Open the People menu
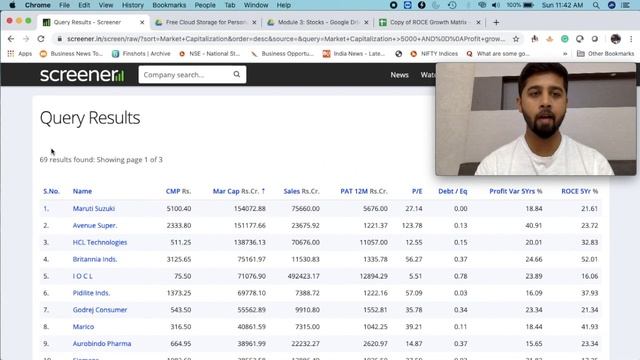Screen dimensions: 640x360 (205, 5)
